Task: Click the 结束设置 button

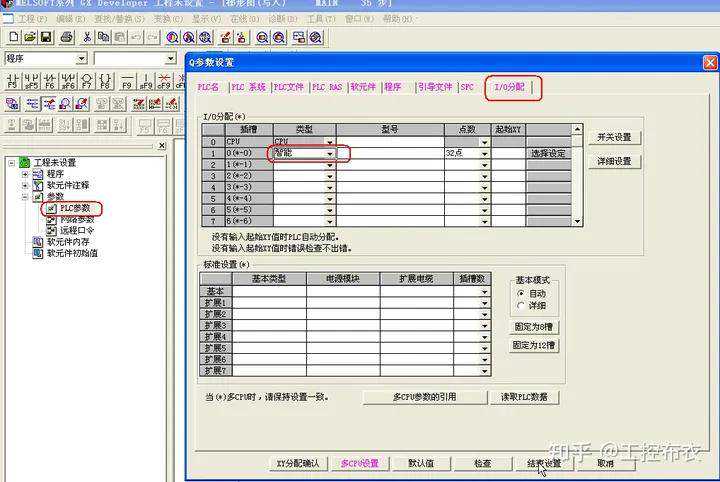Action: [544, 464]
